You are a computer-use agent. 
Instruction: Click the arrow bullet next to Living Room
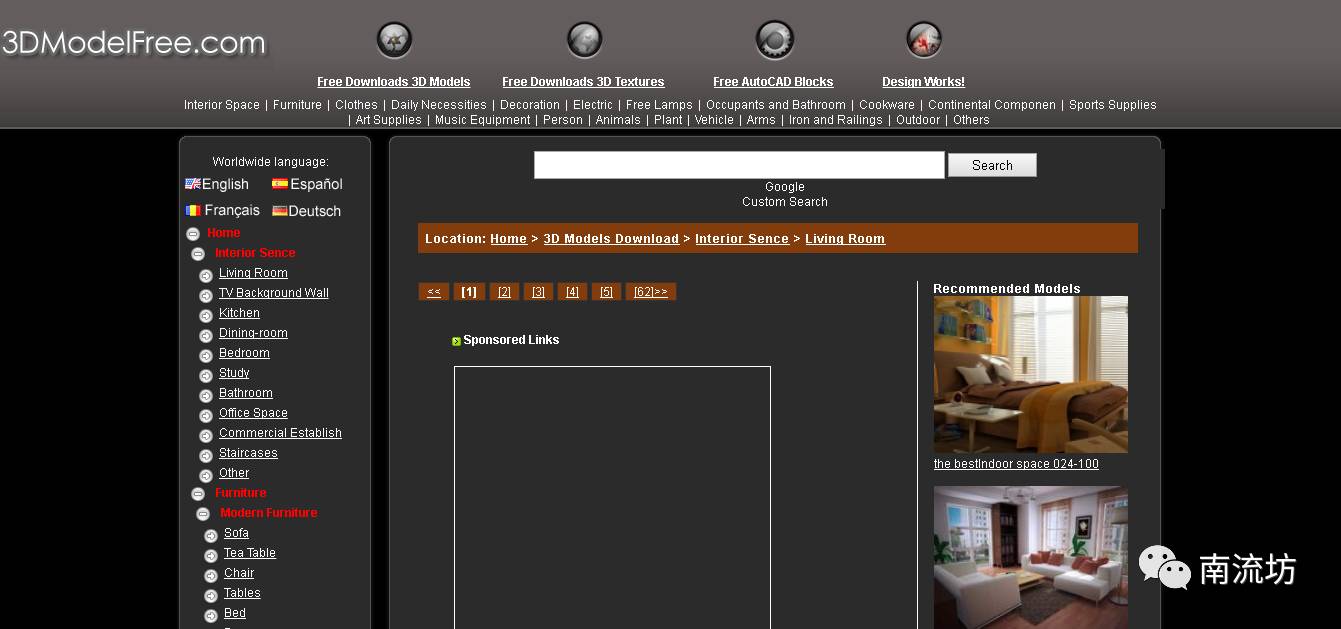tap(206, 275)
